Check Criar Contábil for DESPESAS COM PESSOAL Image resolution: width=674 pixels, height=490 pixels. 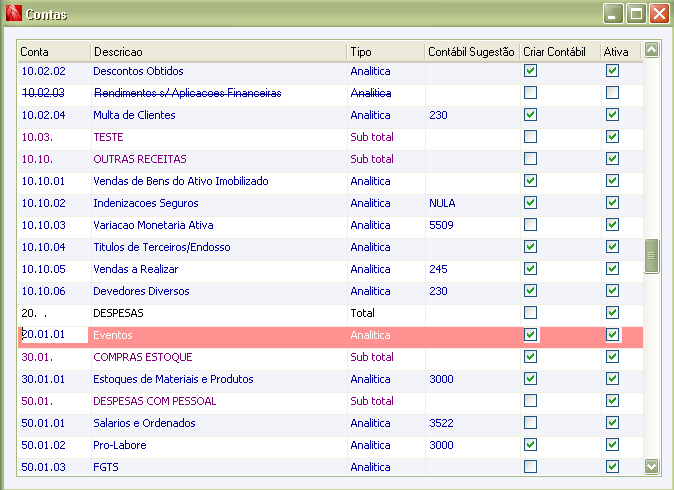[530, 401]
